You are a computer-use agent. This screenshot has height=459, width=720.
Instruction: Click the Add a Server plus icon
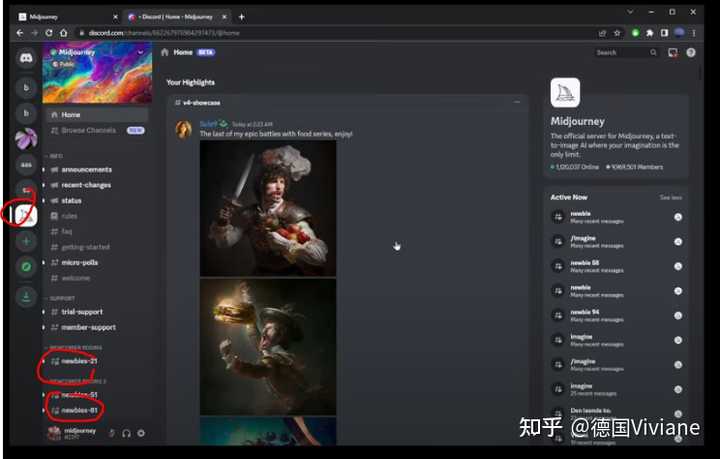[x=26, y=241]
